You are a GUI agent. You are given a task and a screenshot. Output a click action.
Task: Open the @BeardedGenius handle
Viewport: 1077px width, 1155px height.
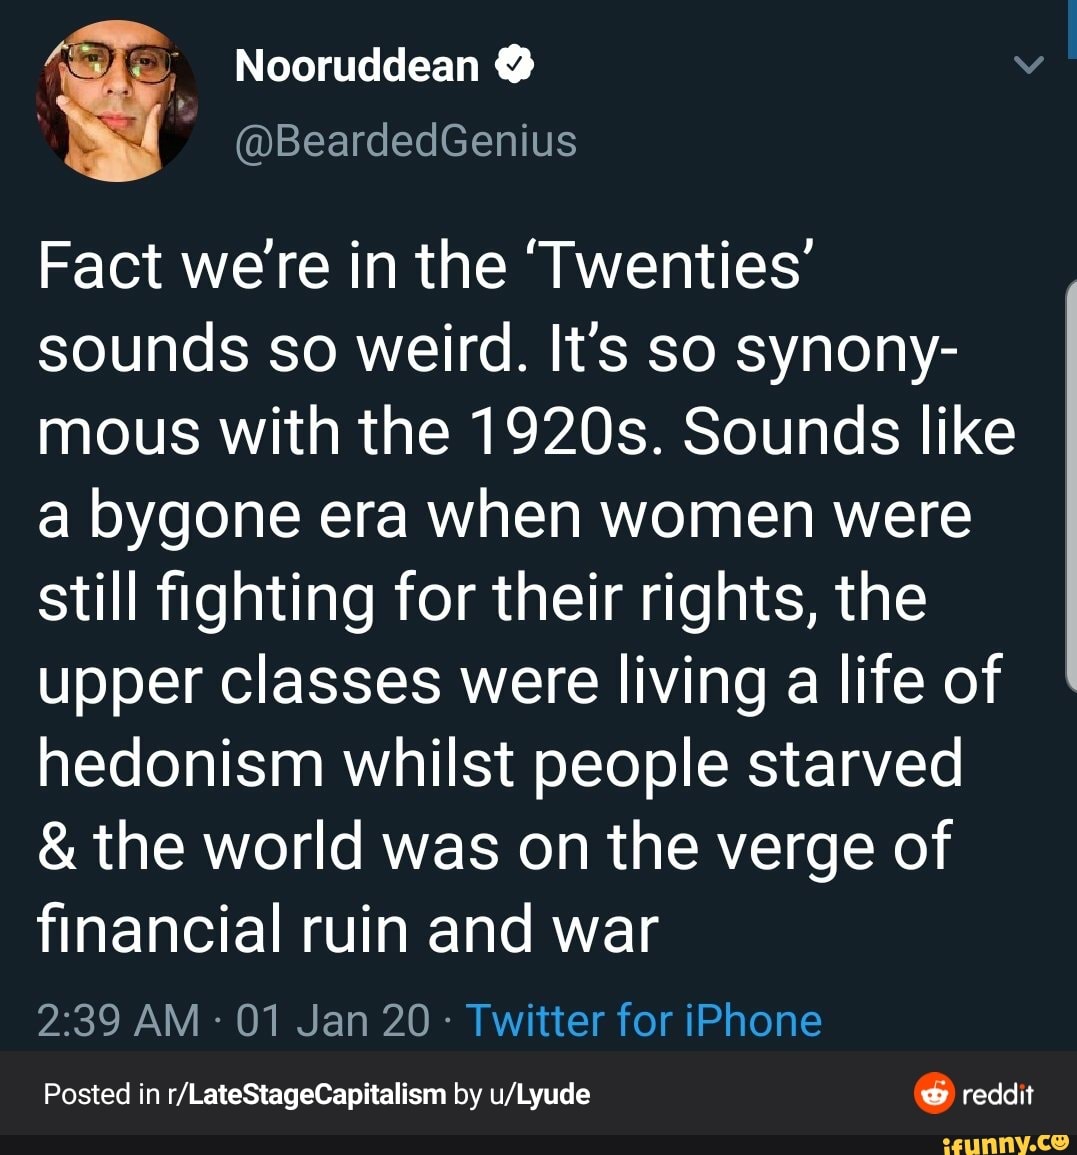tap(405, 141)
